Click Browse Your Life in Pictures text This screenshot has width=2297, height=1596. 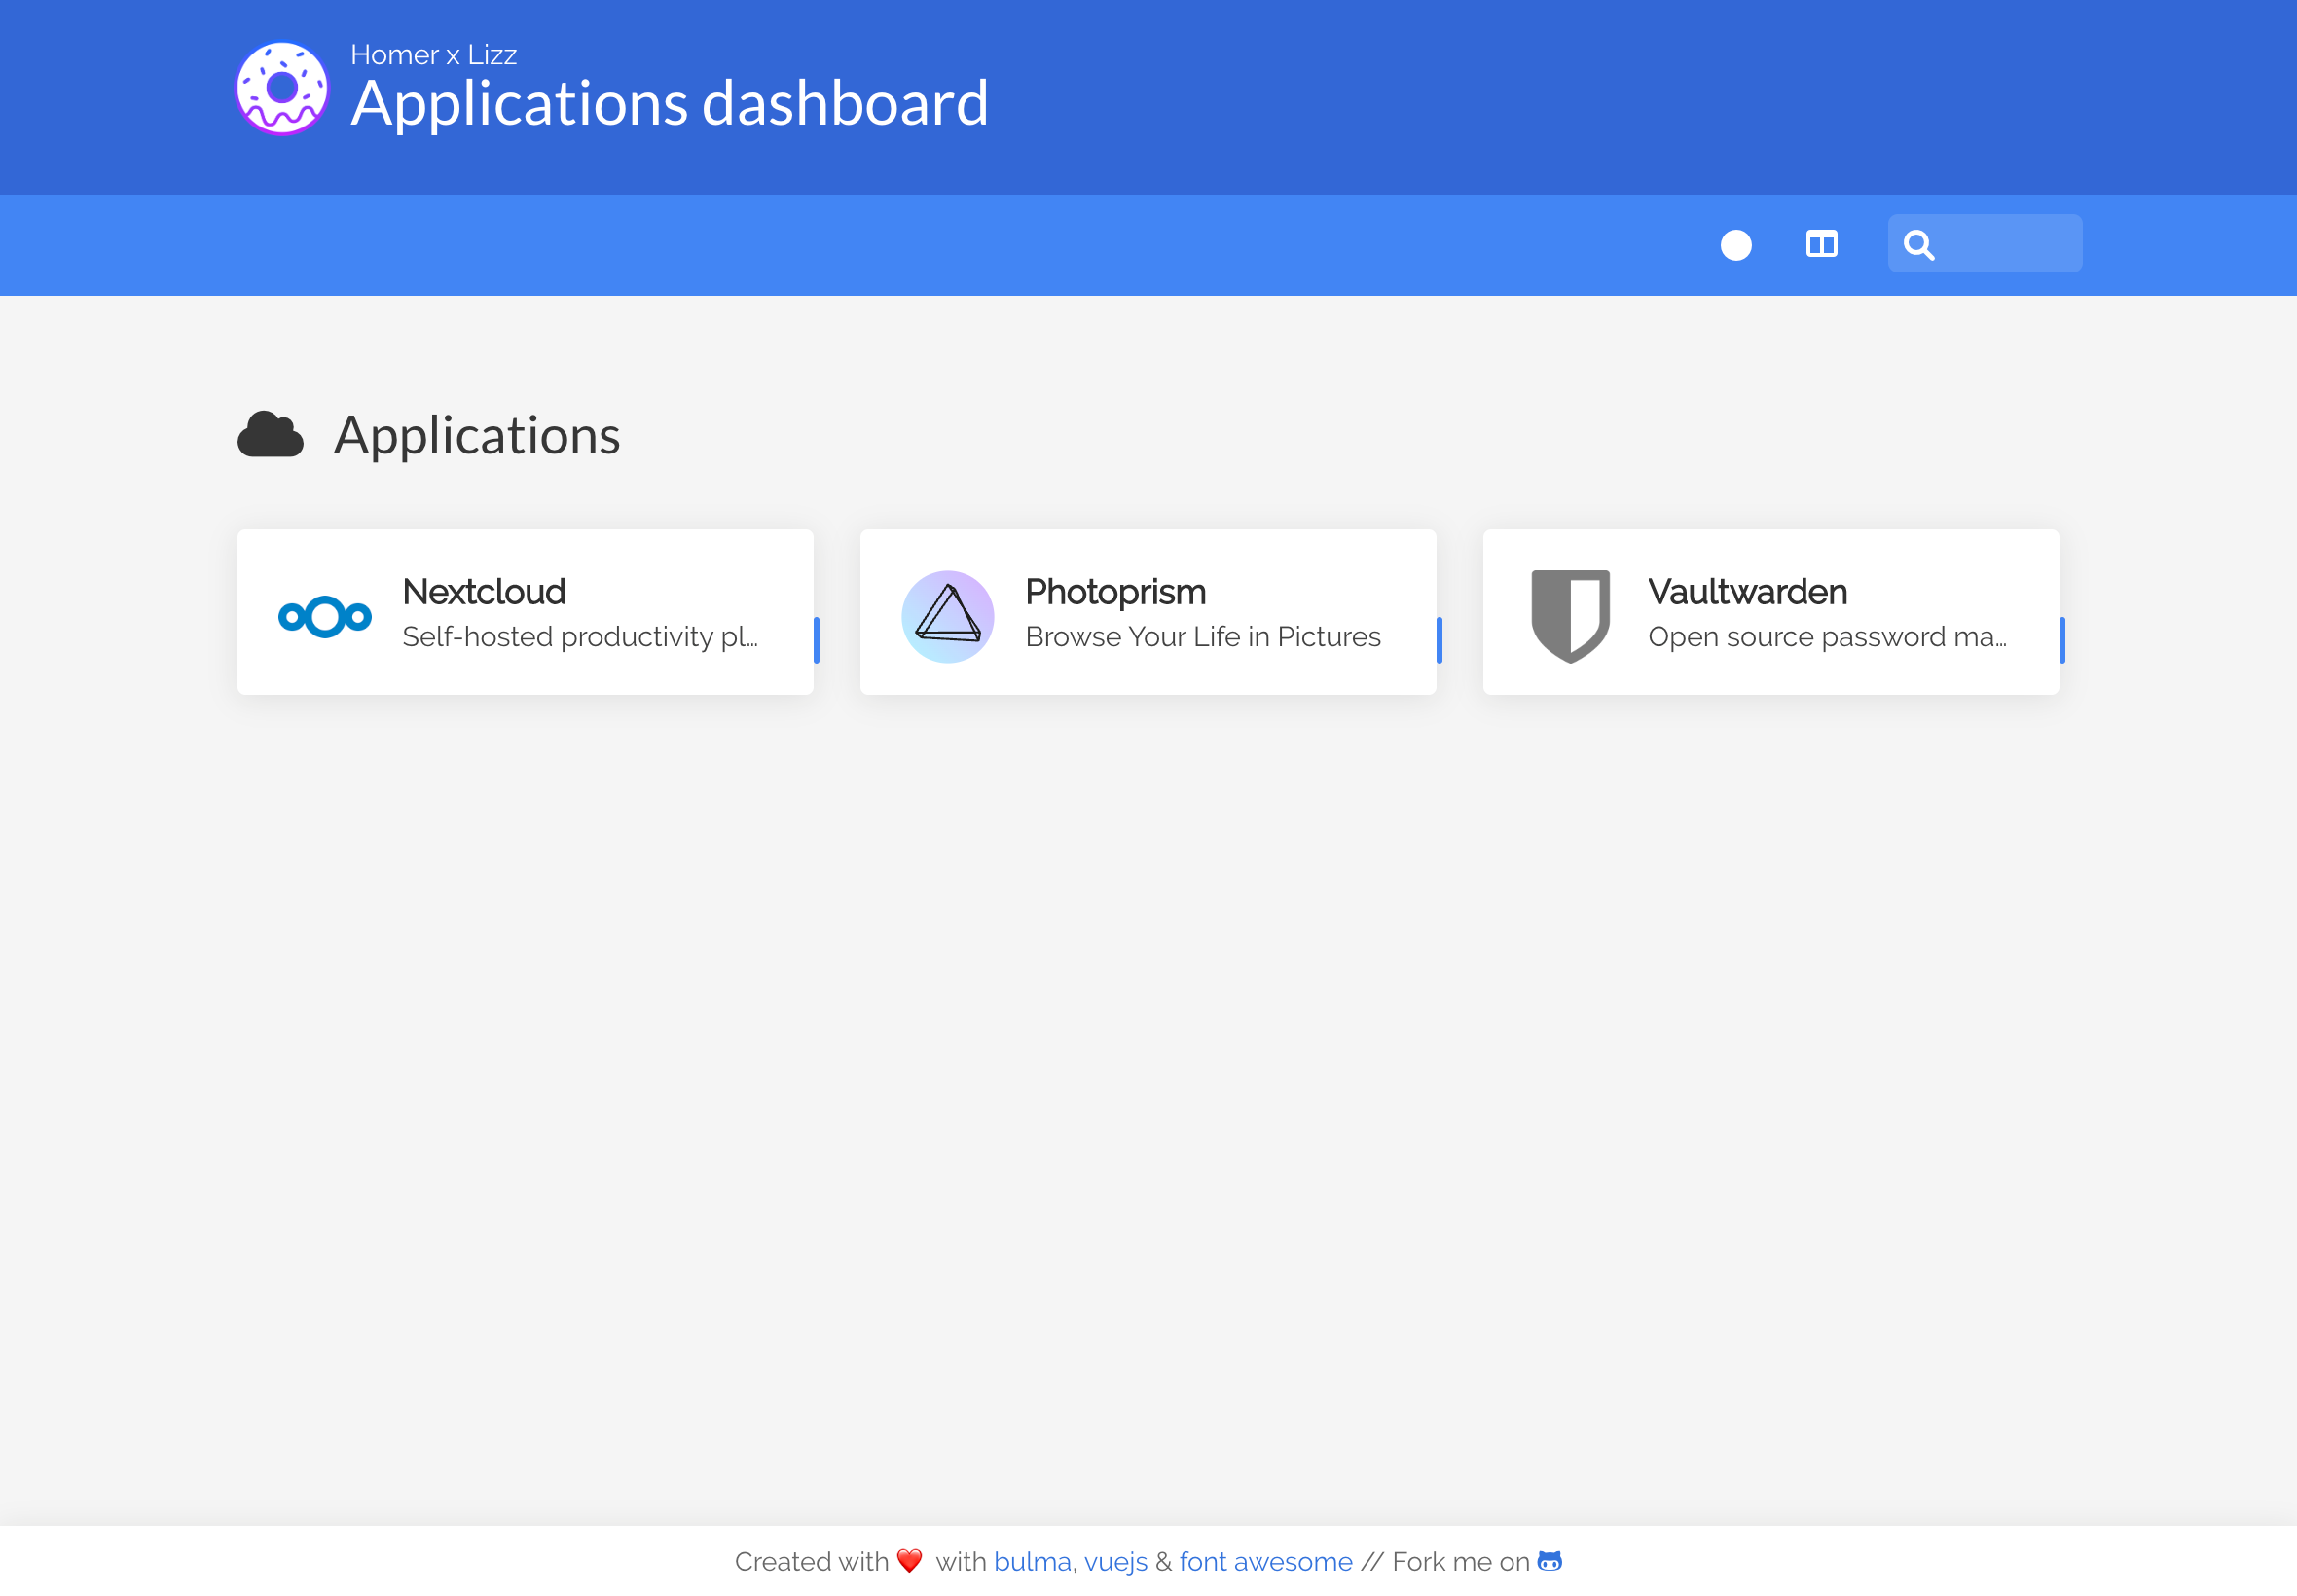1202,637
